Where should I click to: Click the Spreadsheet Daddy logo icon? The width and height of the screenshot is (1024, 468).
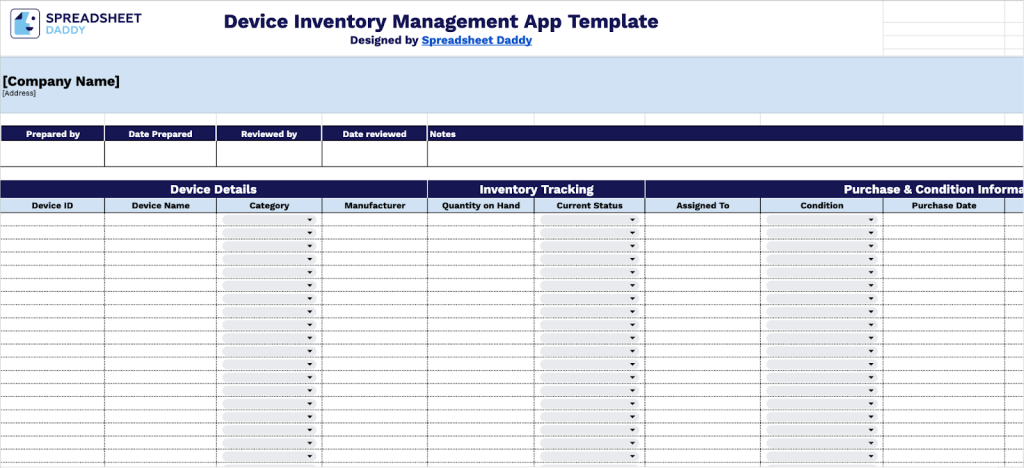(25, 24)
